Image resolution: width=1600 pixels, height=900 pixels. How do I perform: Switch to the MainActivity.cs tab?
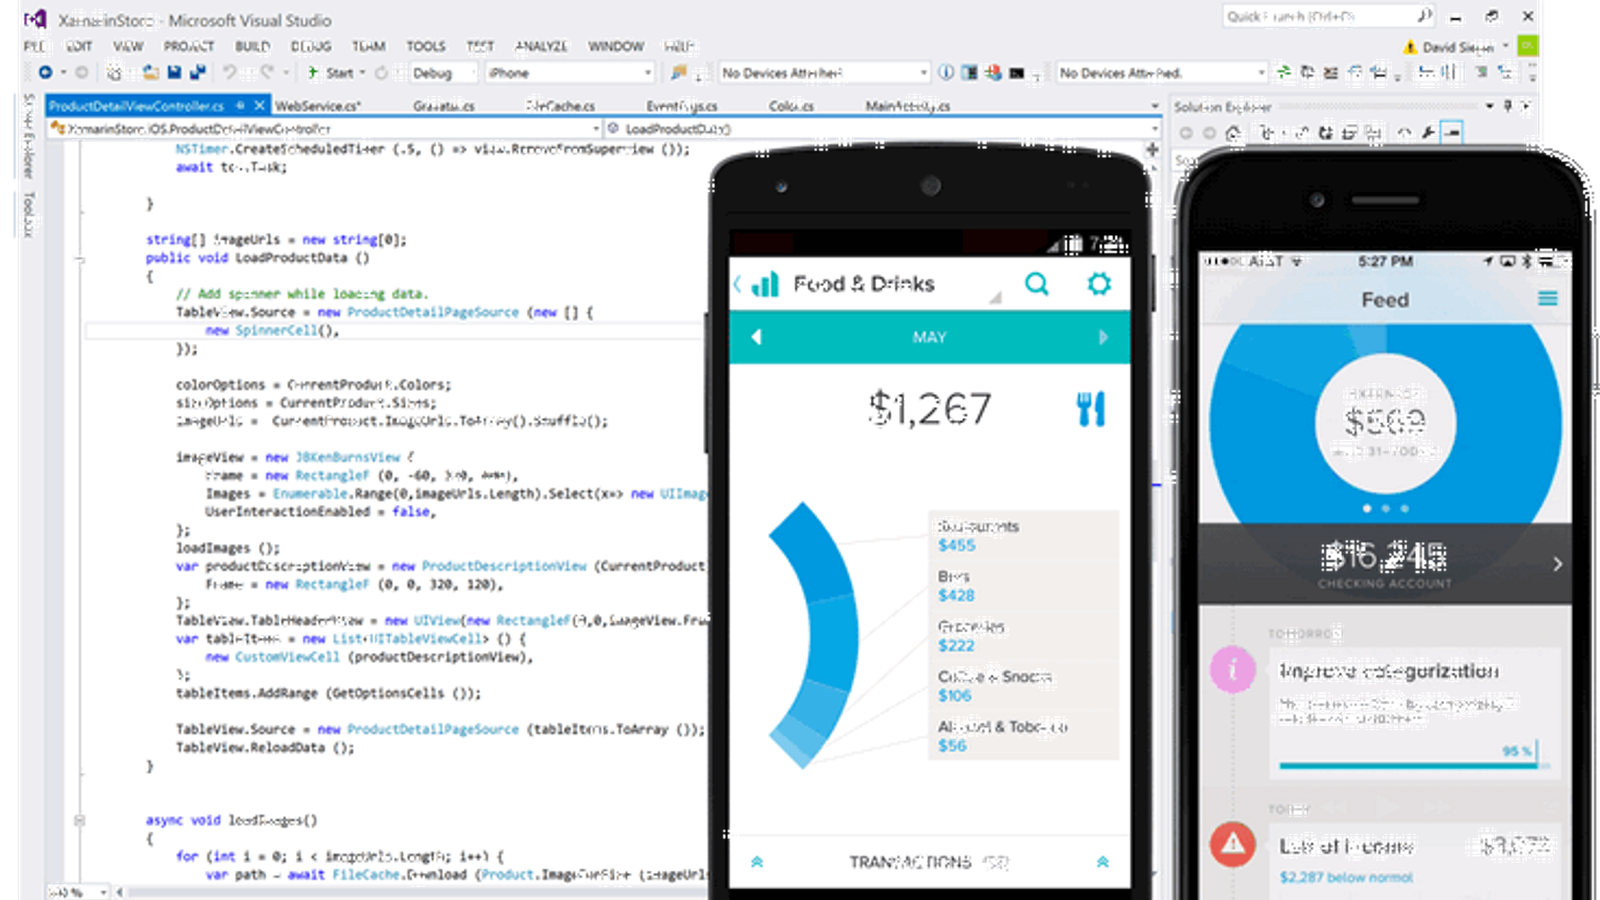(x=908, y=106)
